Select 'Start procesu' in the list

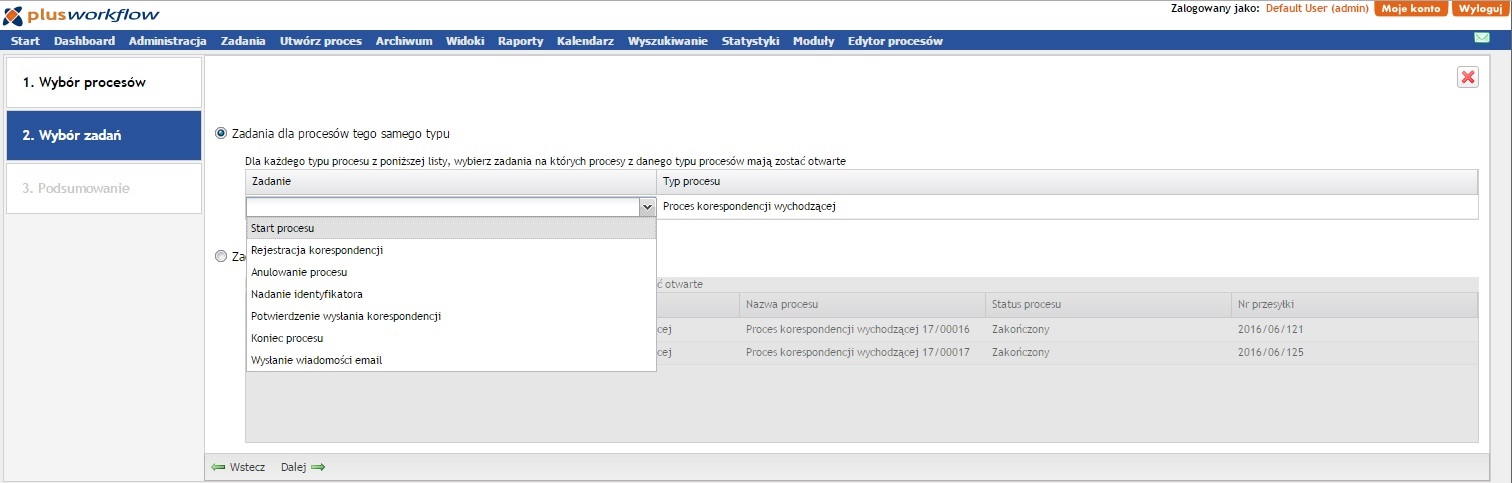[x=282, y=228]
